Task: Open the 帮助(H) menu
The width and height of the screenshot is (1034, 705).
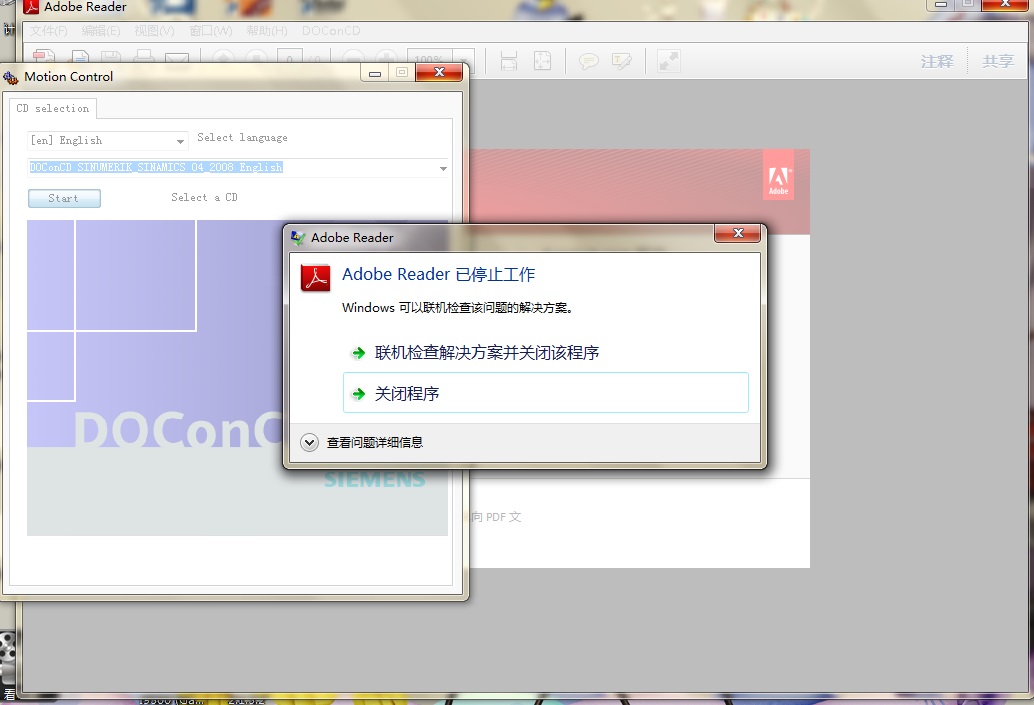Action: (x=266, y=31)
